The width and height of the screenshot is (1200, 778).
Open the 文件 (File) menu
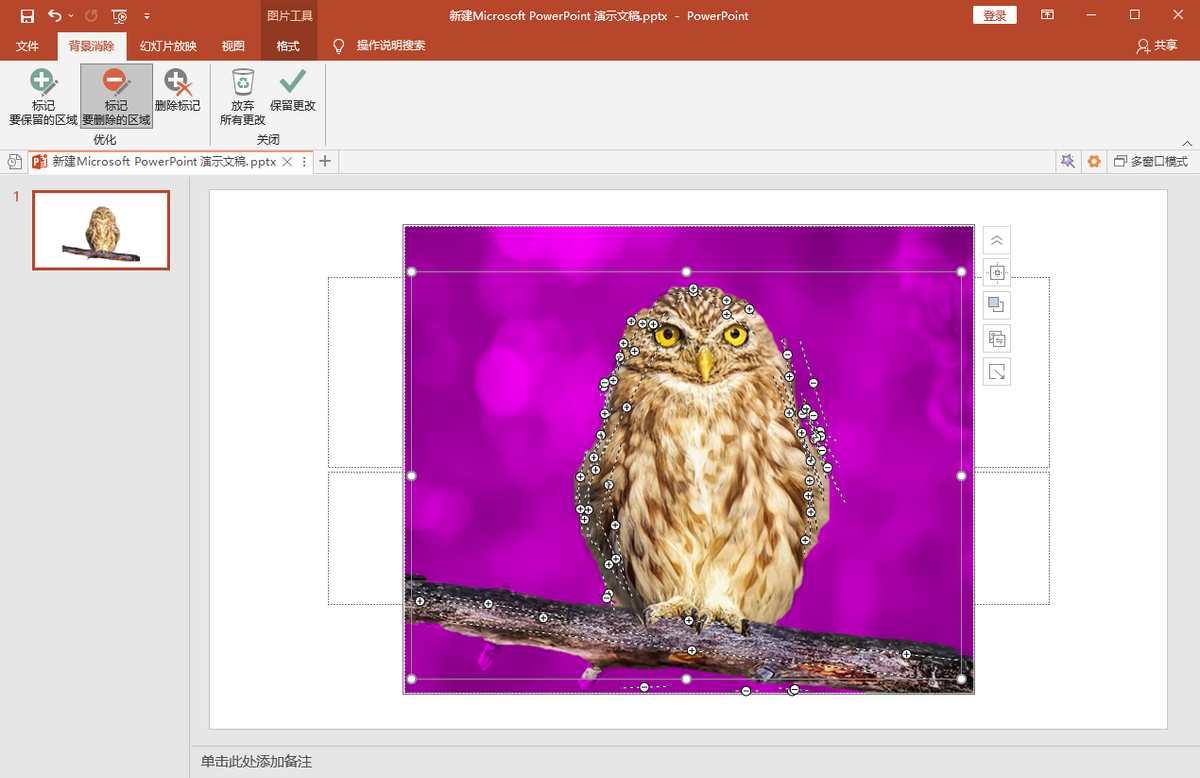pyautogui.click(x=27, y=46)
